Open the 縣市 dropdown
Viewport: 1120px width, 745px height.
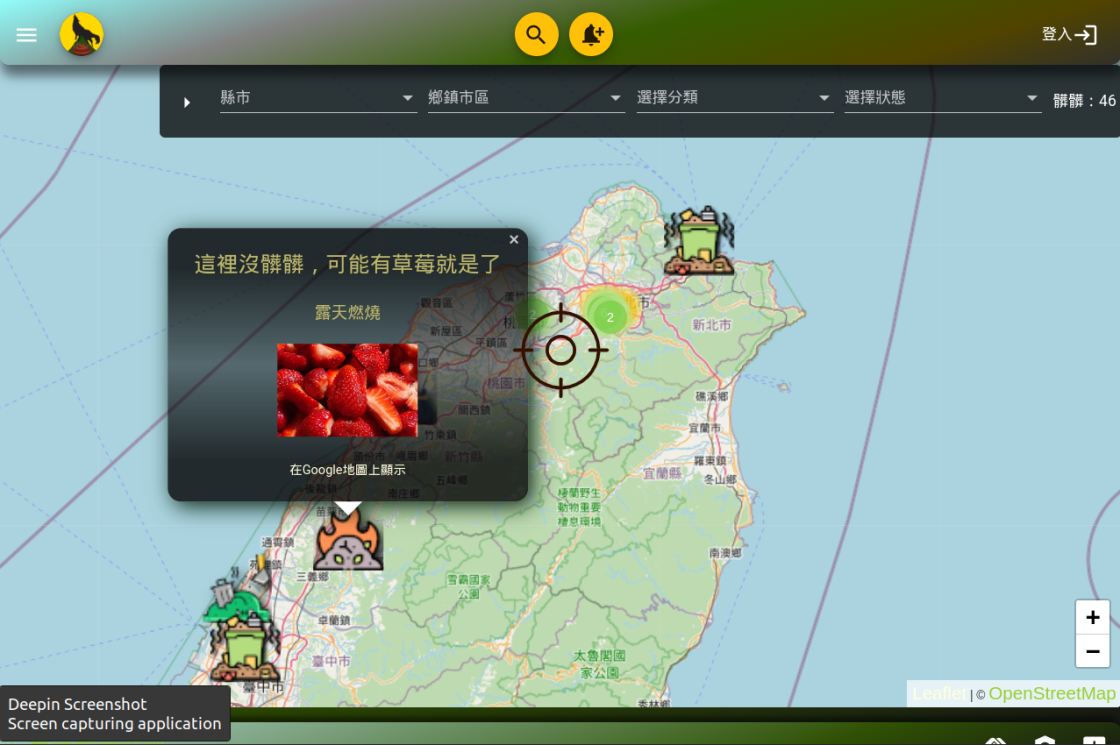point(317,98)
